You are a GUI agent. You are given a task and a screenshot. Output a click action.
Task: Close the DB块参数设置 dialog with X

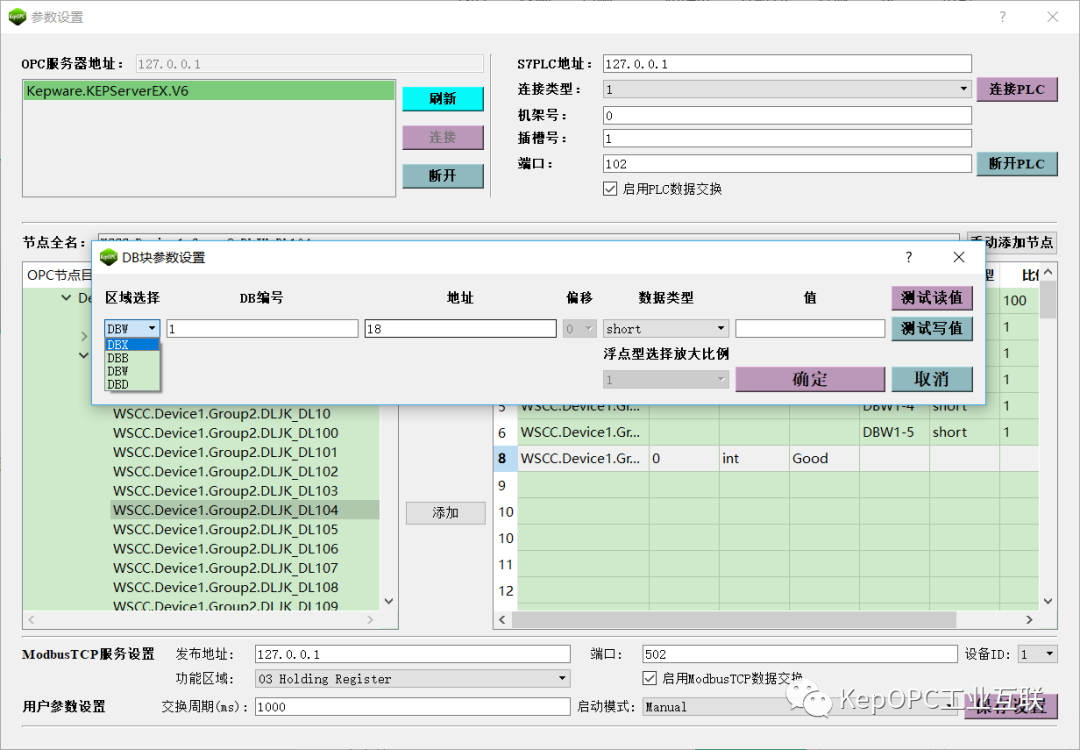click(x=959, y=258)
